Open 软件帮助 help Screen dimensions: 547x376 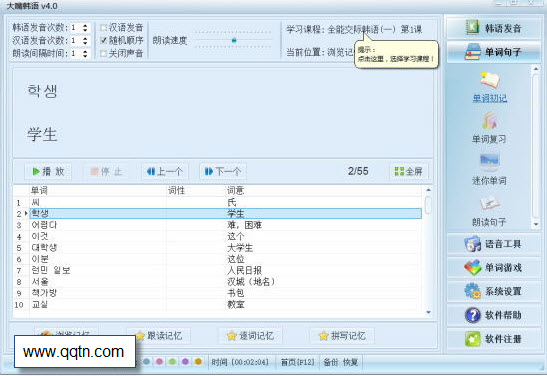coord(493,315)
